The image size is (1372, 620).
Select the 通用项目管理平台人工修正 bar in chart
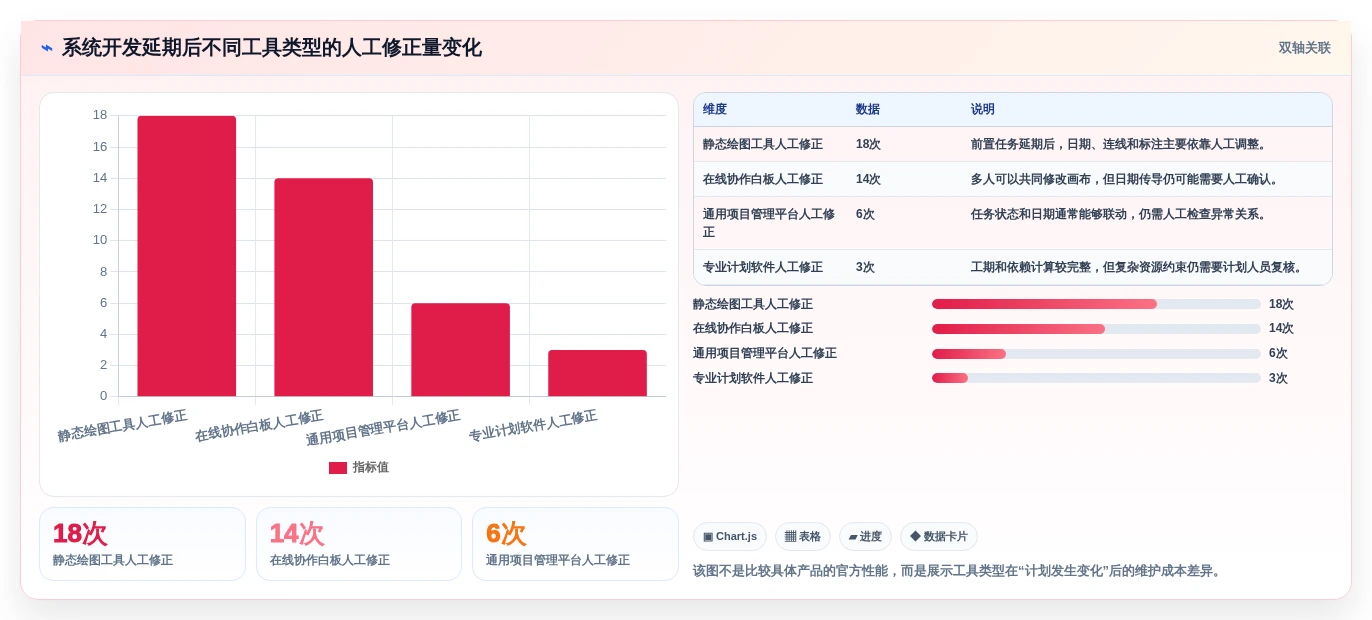[461, 350]
